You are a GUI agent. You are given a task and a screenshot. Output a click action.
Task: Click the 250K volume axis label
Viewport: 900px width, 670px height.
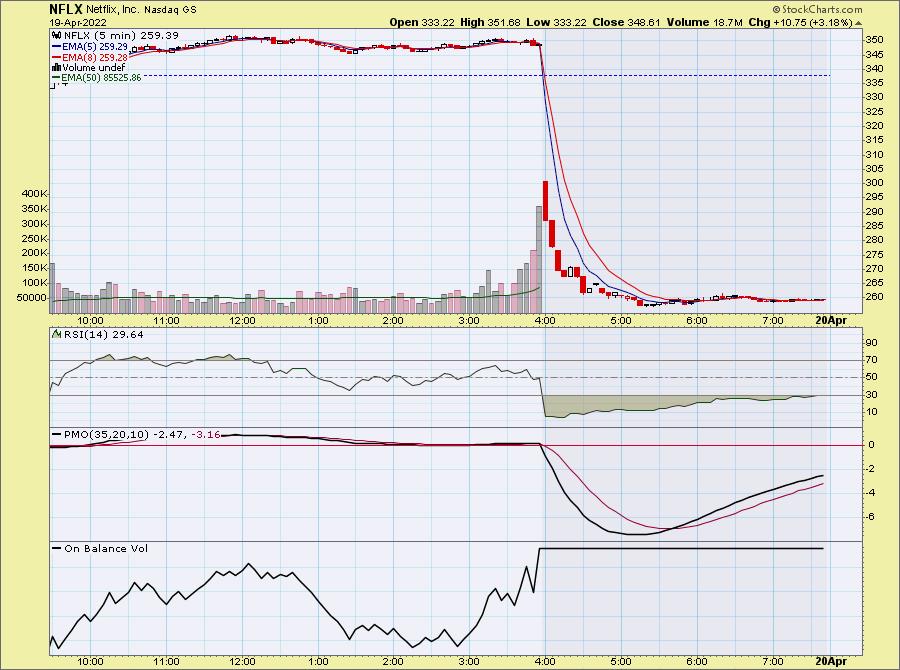34,238
